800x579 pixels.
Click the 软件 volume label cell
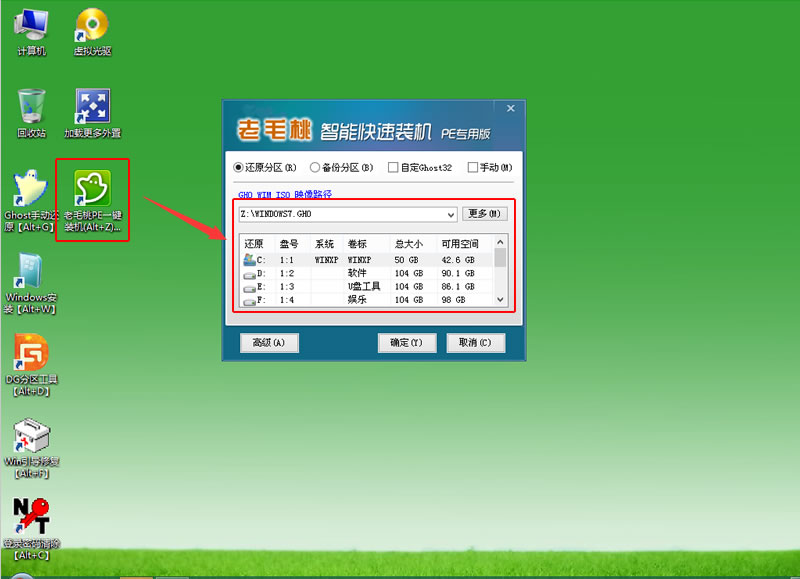[x=357, y=273]
